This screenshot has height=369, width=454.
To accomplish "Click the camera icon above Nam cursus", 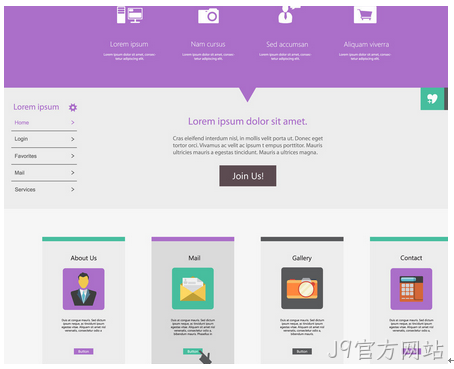I will pos(208,16).
